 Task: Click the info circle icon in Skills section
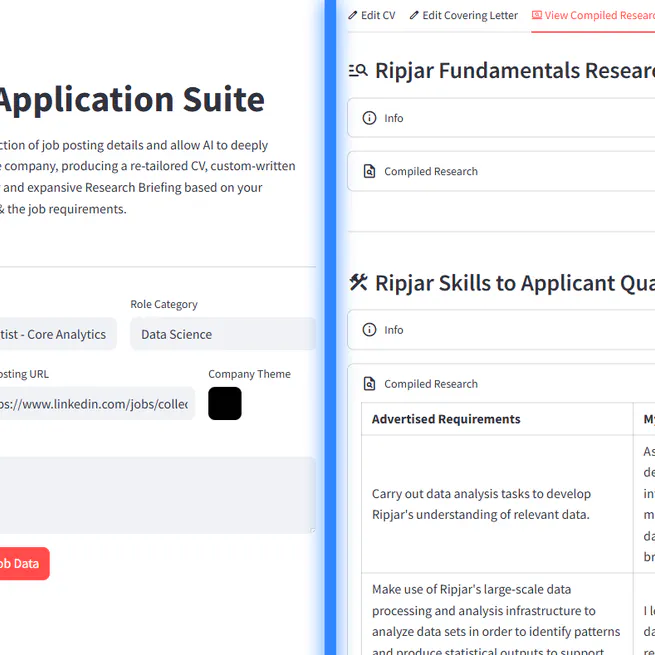369,330
